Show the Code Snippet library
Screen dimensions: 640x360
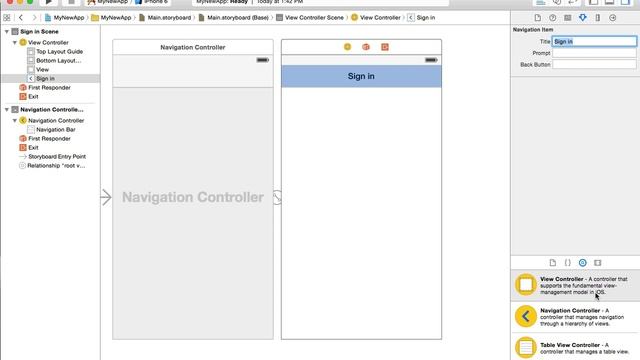tap(567, 262)
